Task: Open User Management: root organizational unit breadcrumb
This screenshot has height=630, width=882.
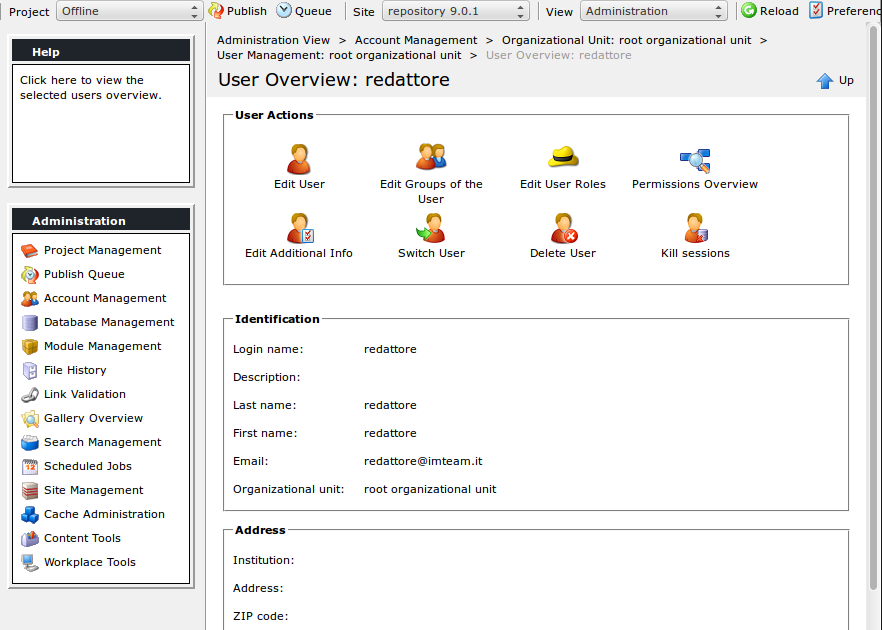Action: pos(339,55)
